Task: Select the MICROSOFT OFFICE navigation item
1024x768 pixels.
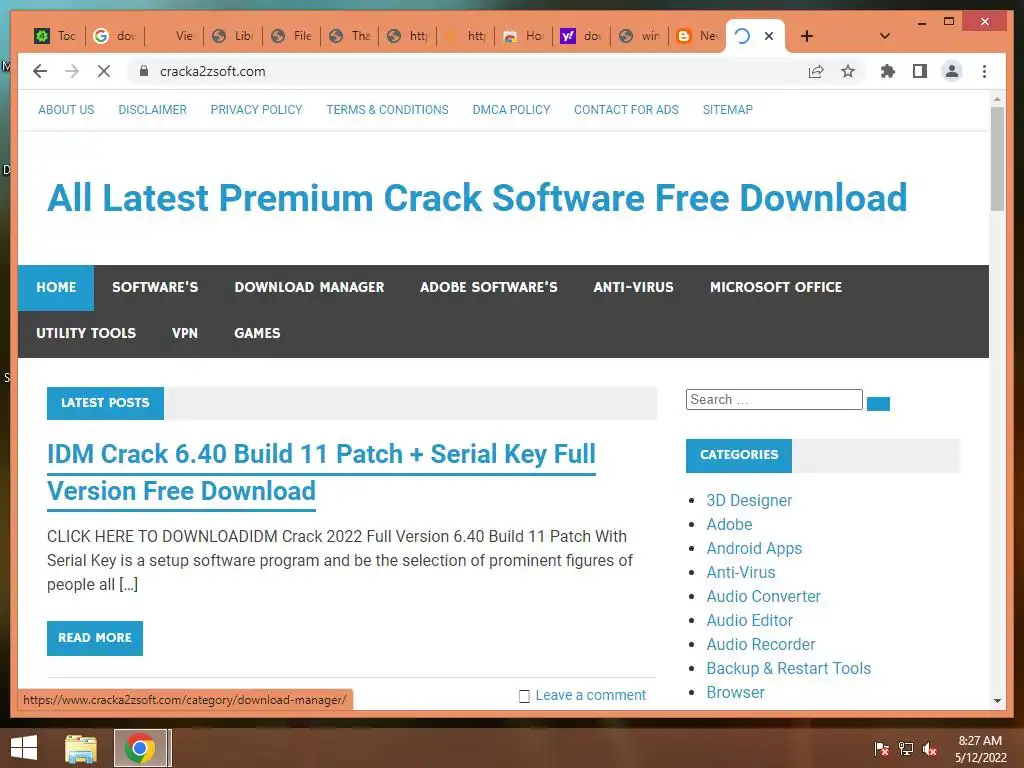Action: (x=776, y=287)
